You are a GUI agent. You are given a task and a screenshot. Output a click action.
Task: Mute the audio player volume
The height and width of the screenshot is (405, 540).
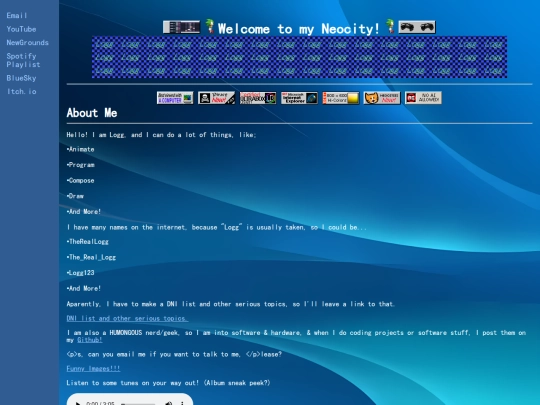[x=168, y=403]
